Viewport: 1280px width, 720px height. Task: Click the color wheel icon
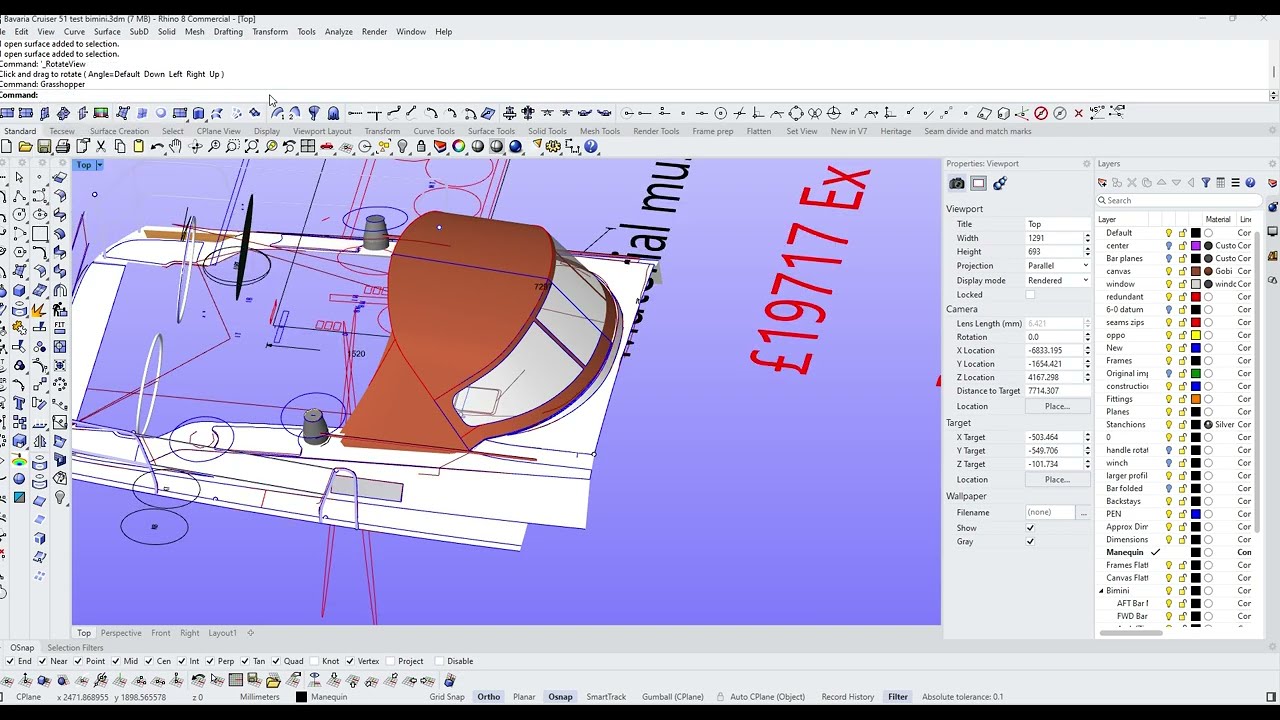pyautogui.click(x=459, y=147)
